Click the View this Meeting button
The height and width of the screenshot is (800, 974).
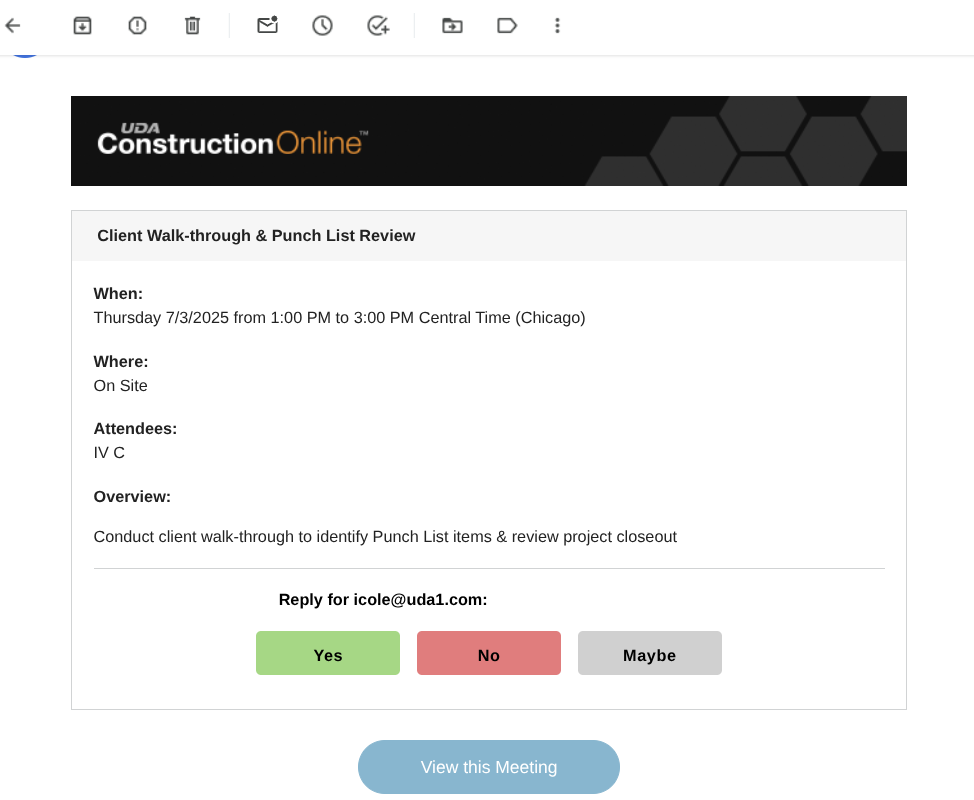tap(489, 767)
